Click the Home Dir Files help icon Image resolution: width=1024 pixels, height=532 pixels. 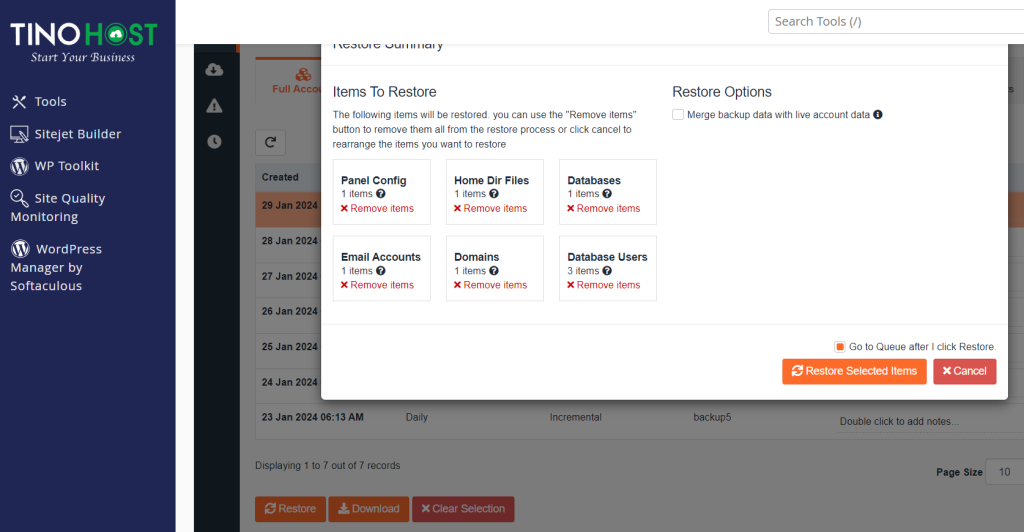click(x=494, y=194)
